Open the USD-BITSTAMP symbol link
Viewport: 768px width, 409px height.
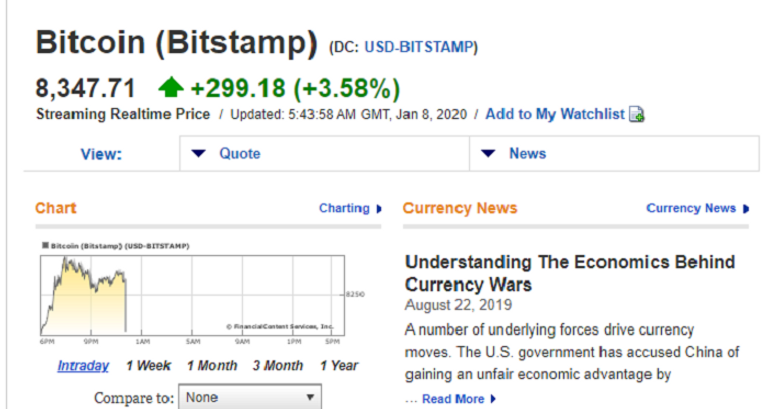[x=420, y=46]
